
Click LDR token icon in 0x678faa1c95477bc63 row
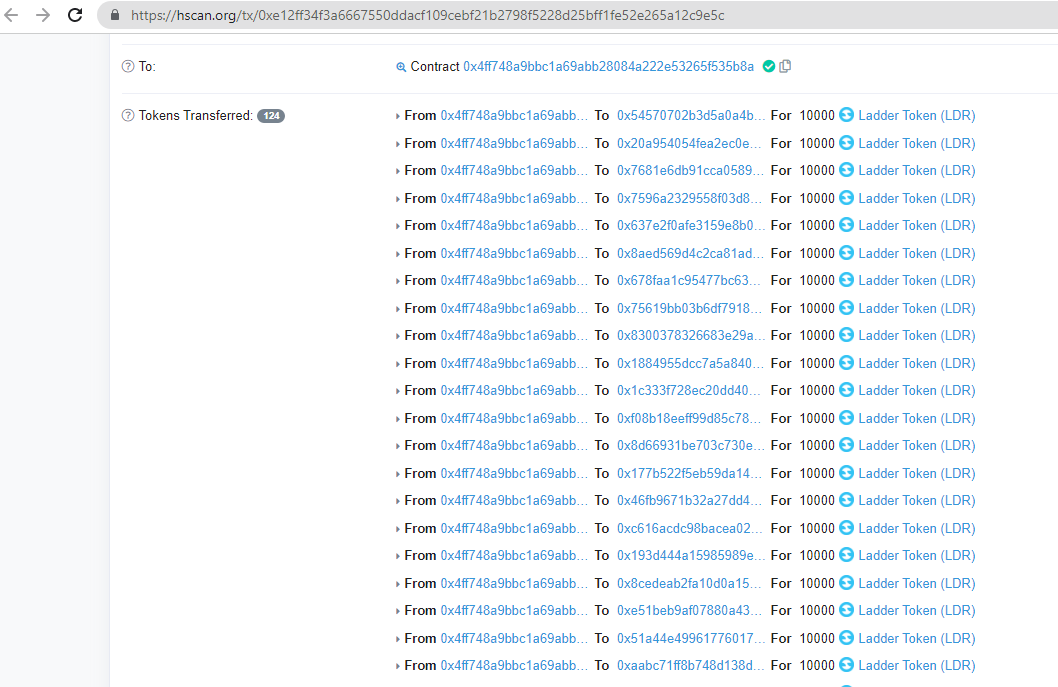[x=846, y=279]
